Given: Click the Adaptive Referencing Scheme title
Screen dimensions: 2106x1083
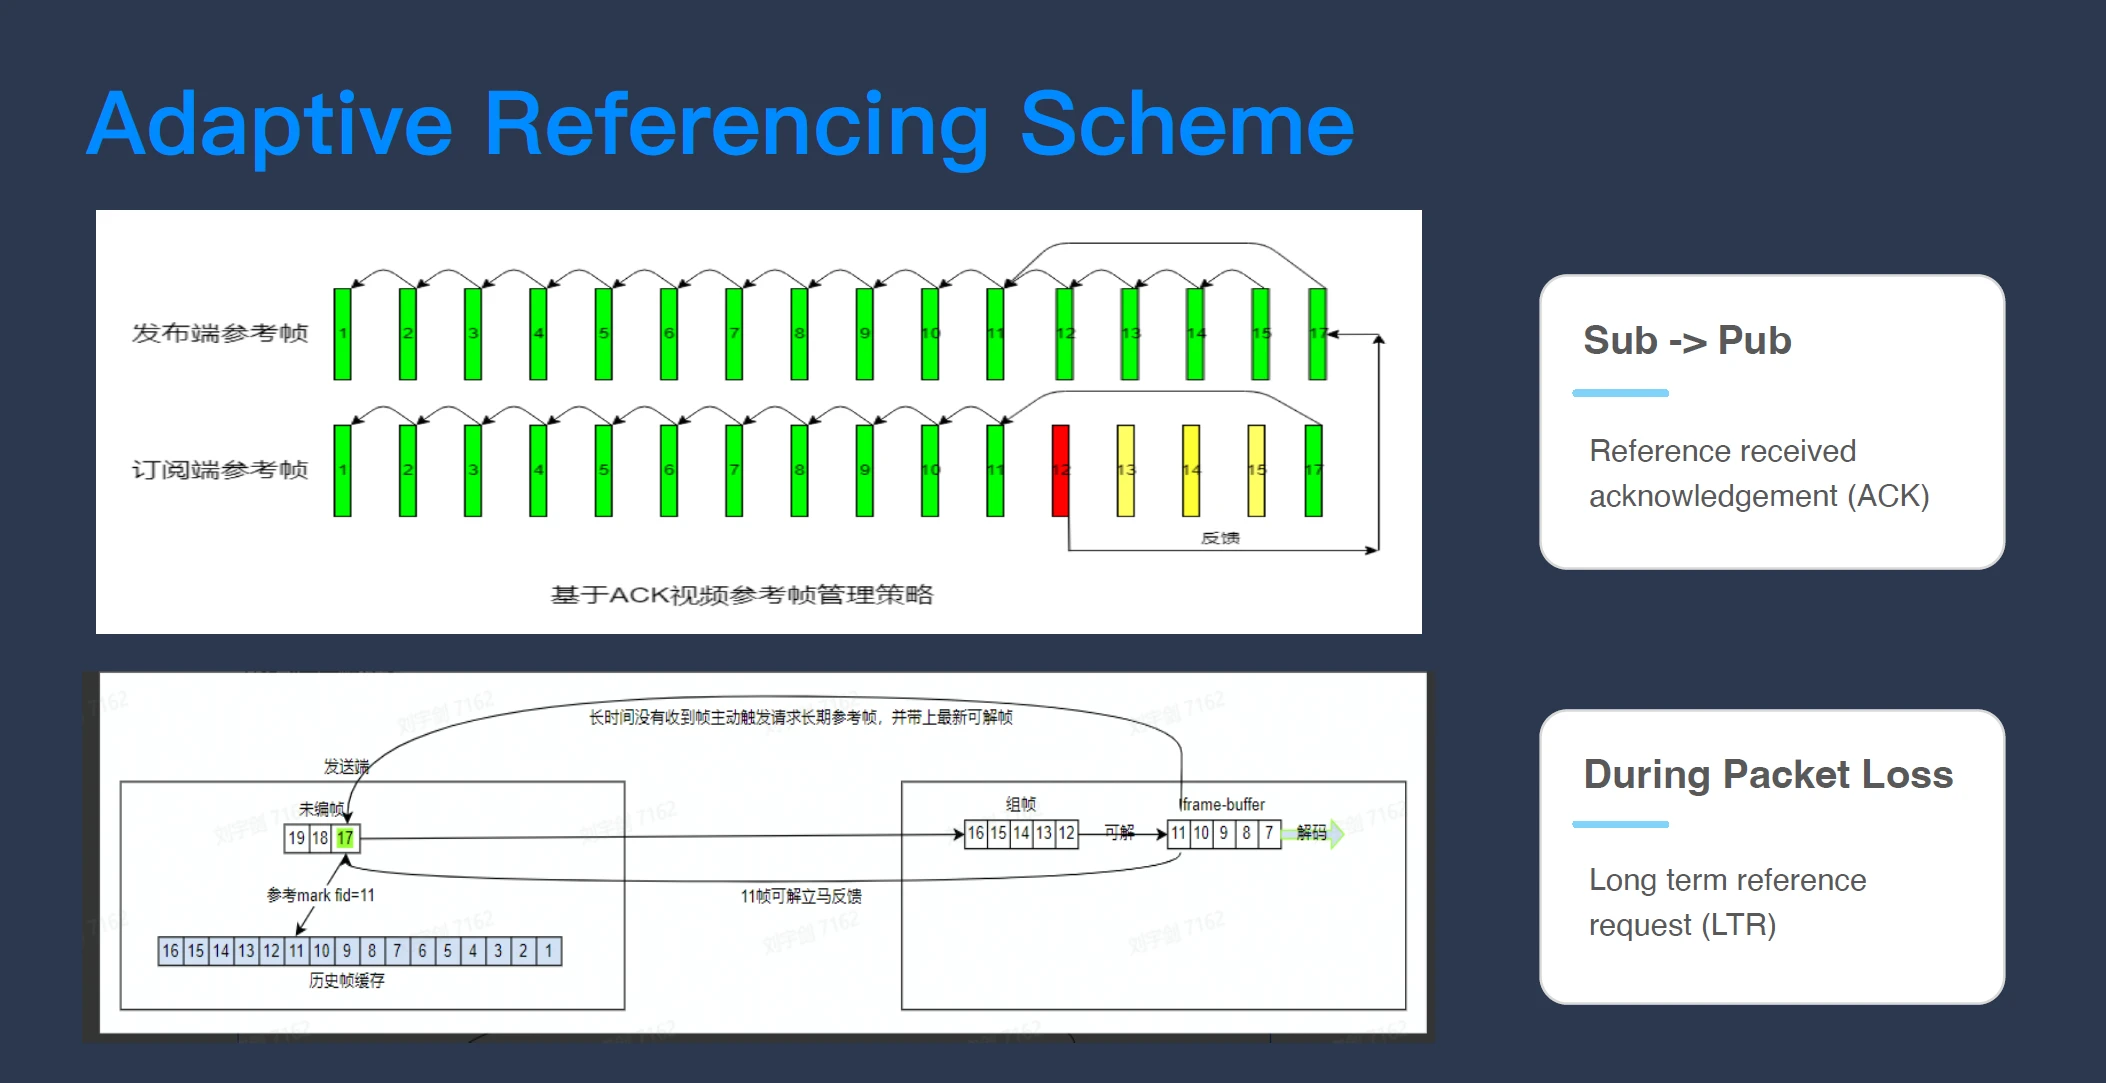Looking at the screenshot, I should pos(720,124).
